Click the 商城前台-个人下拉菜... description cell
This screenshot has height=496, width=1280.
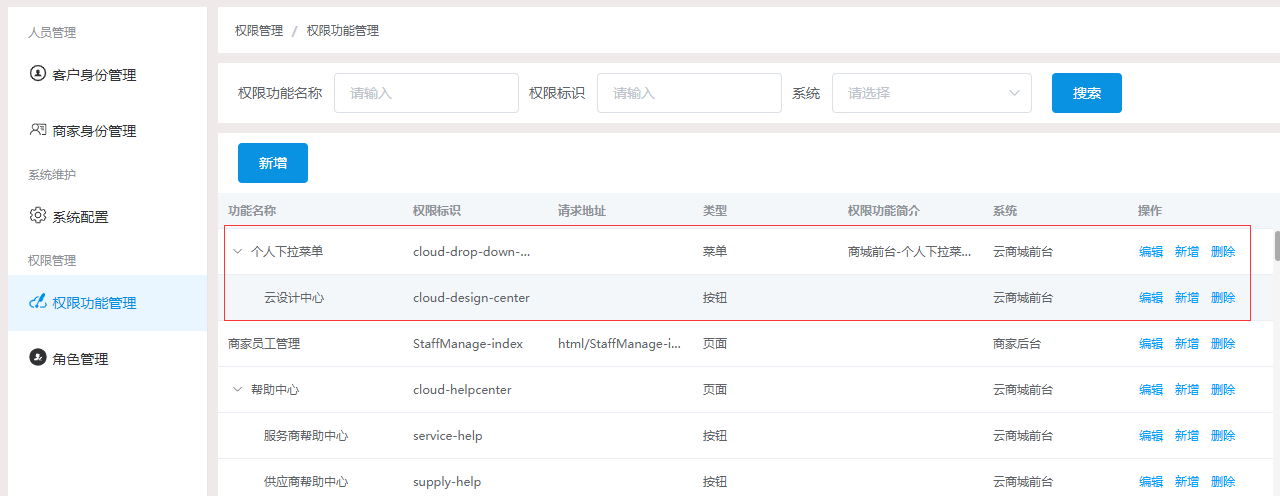(x=910, y=252)
